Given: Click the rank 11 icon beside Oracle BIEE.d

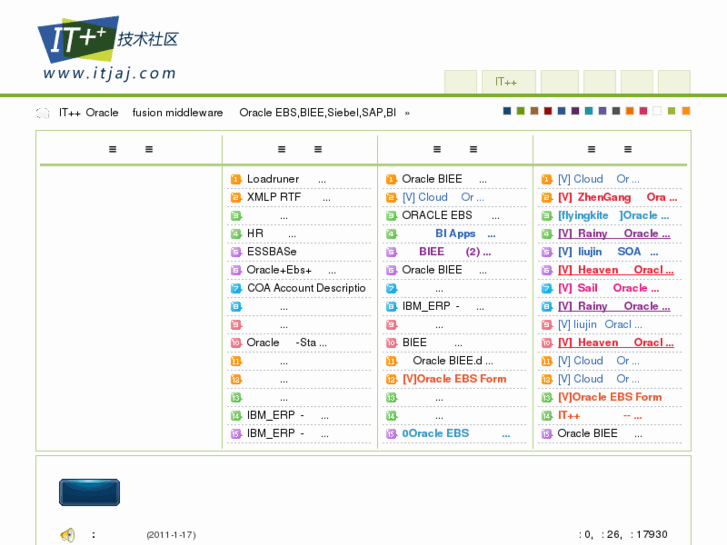Looking at the screenshot, I should (x=392, y=361).
